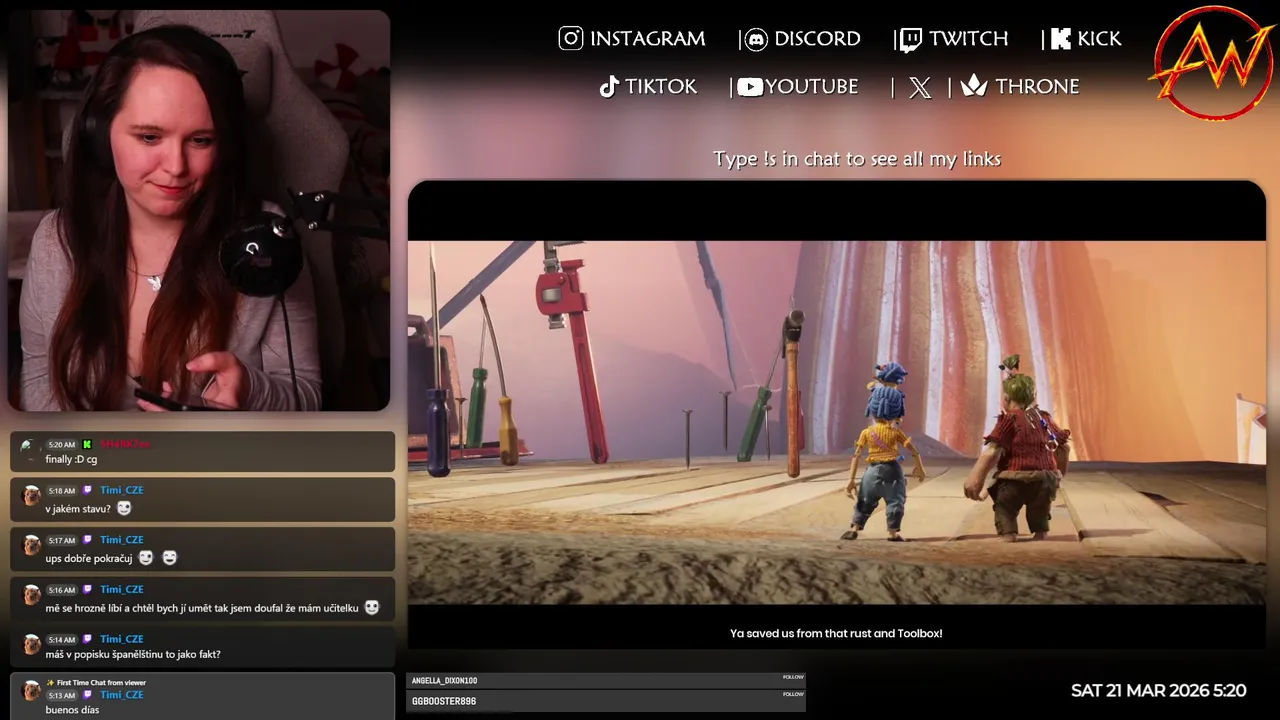Click emoji after 'že mám učitelku'

[372, 607]
